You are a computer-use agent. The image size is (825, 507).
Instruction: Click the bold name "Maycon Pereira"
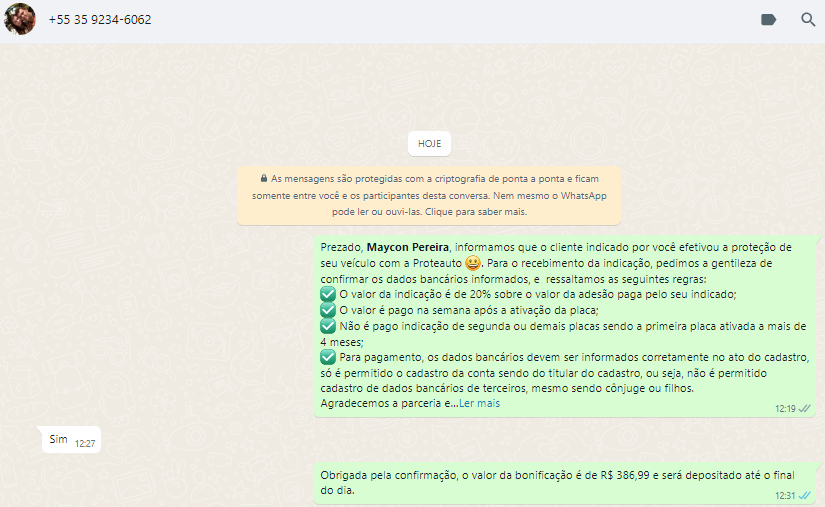pyautogui.click(x=408, y=247)
